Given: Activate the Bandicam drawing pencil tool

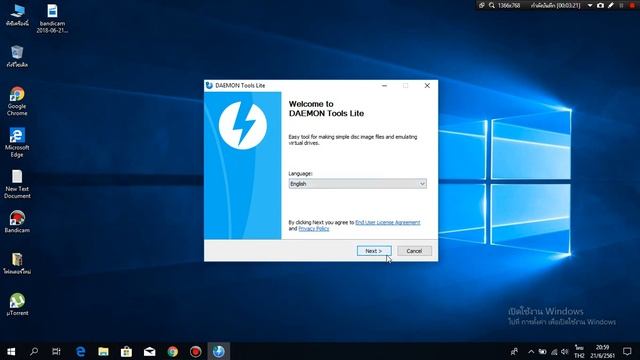Looking at the screenshot, I should (611, 5).
